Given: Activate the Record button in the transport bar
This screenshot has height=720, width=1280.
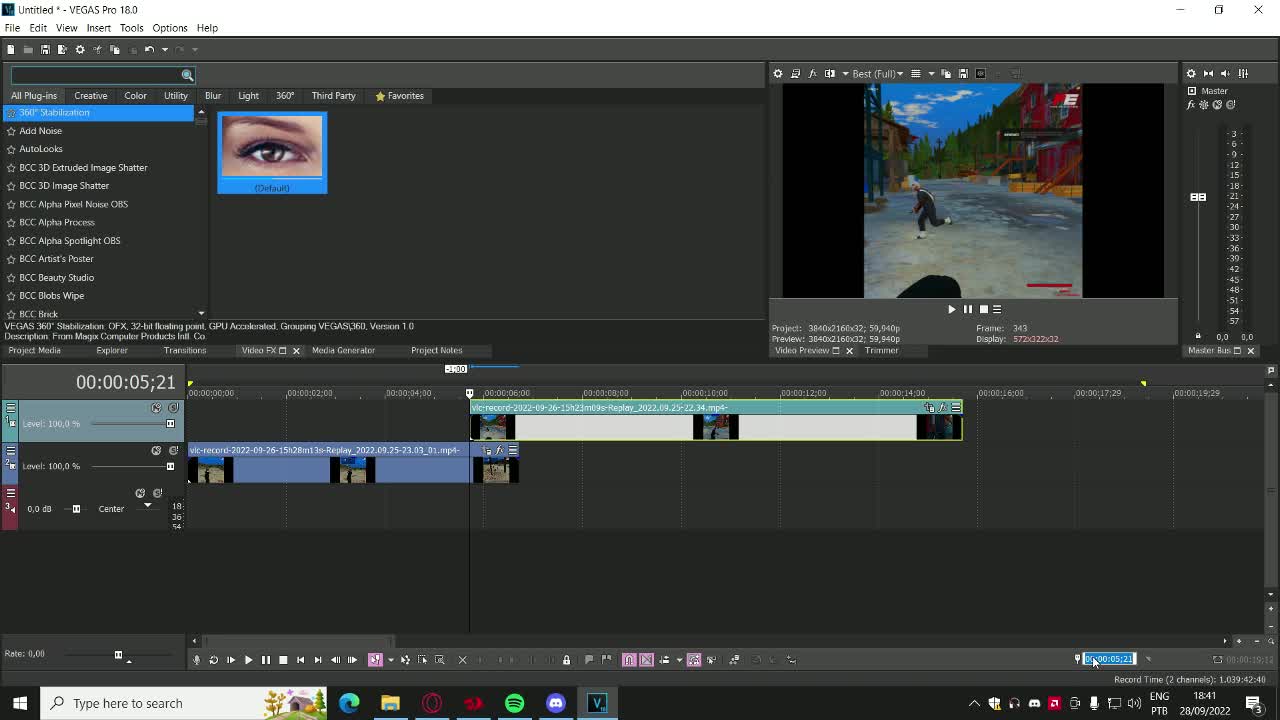Looking at the screenshot, I should point(198,660).
